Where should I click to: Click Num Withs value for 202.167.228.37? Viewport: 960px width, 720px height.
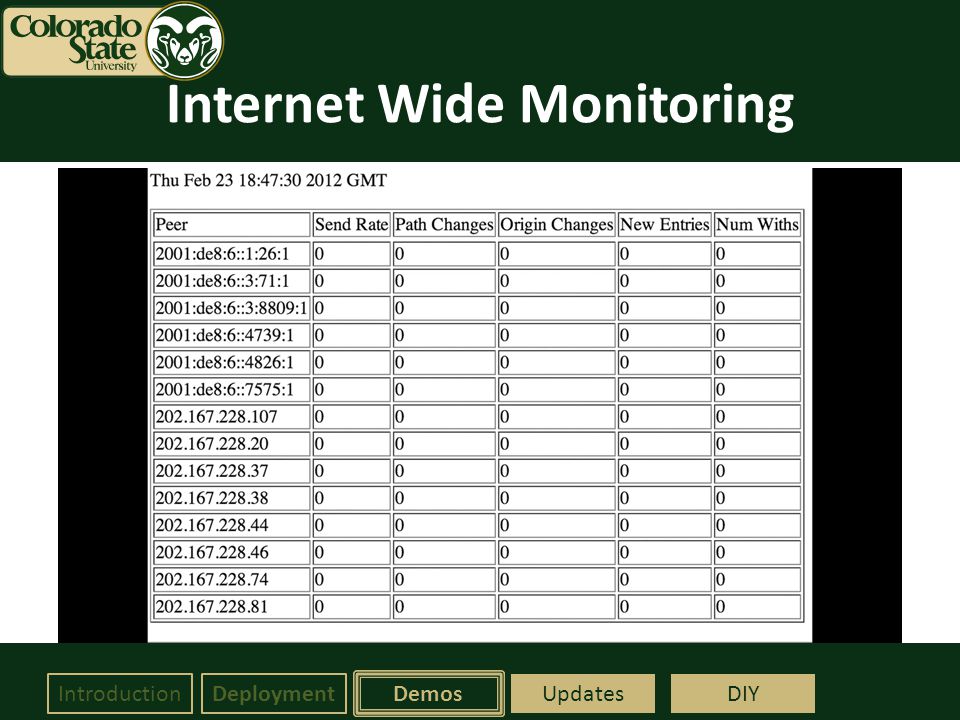click(x=757, y=471)
